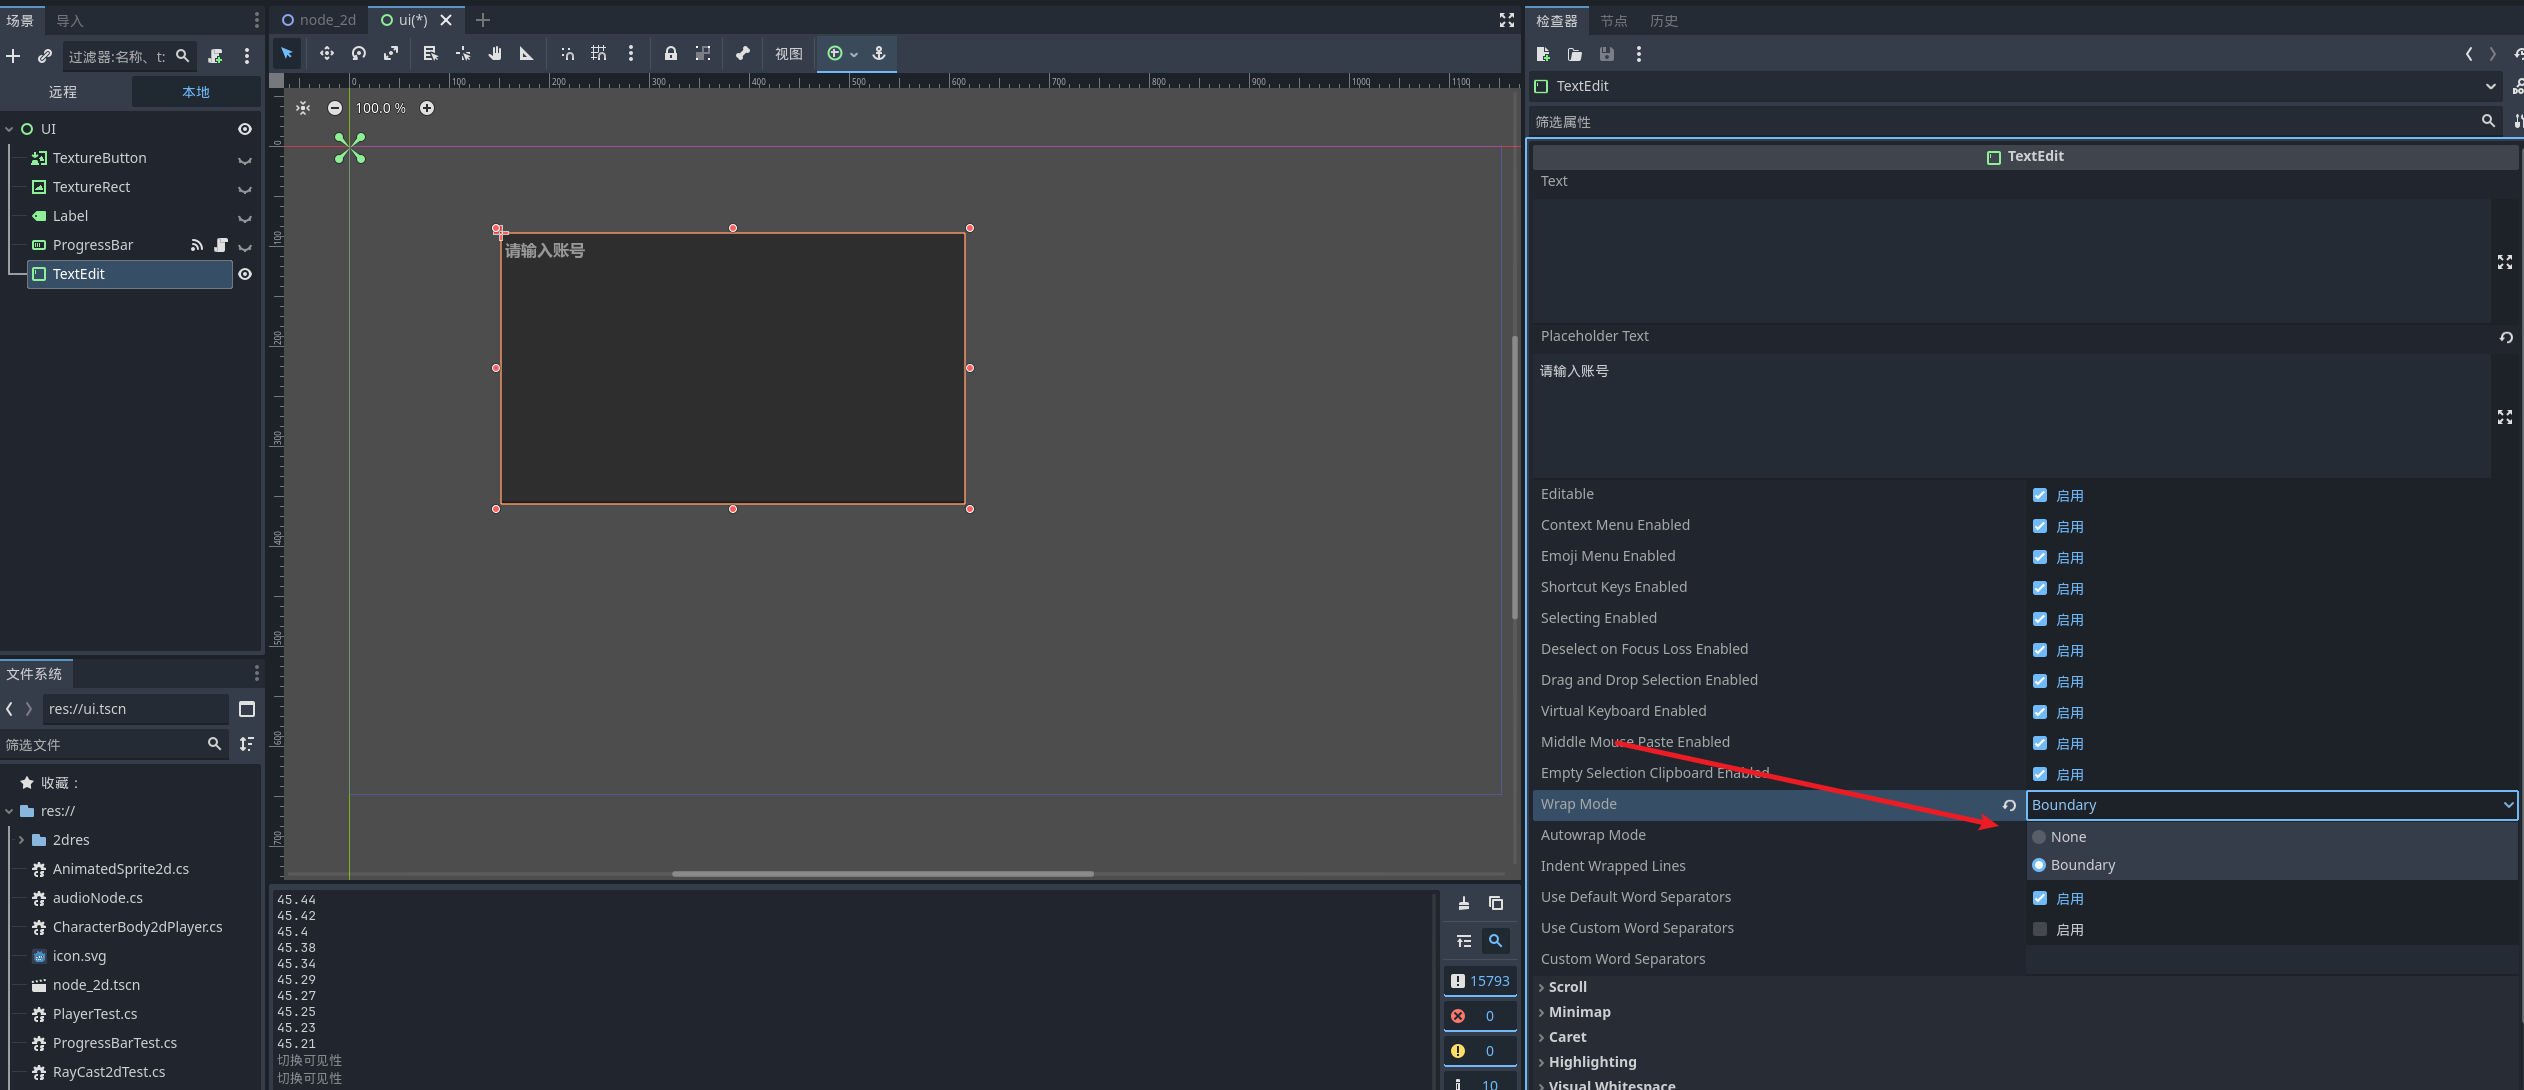2524x1090 pixels.
Task: Toggle the 15793 messages filter button
Action: (1481, 981)
